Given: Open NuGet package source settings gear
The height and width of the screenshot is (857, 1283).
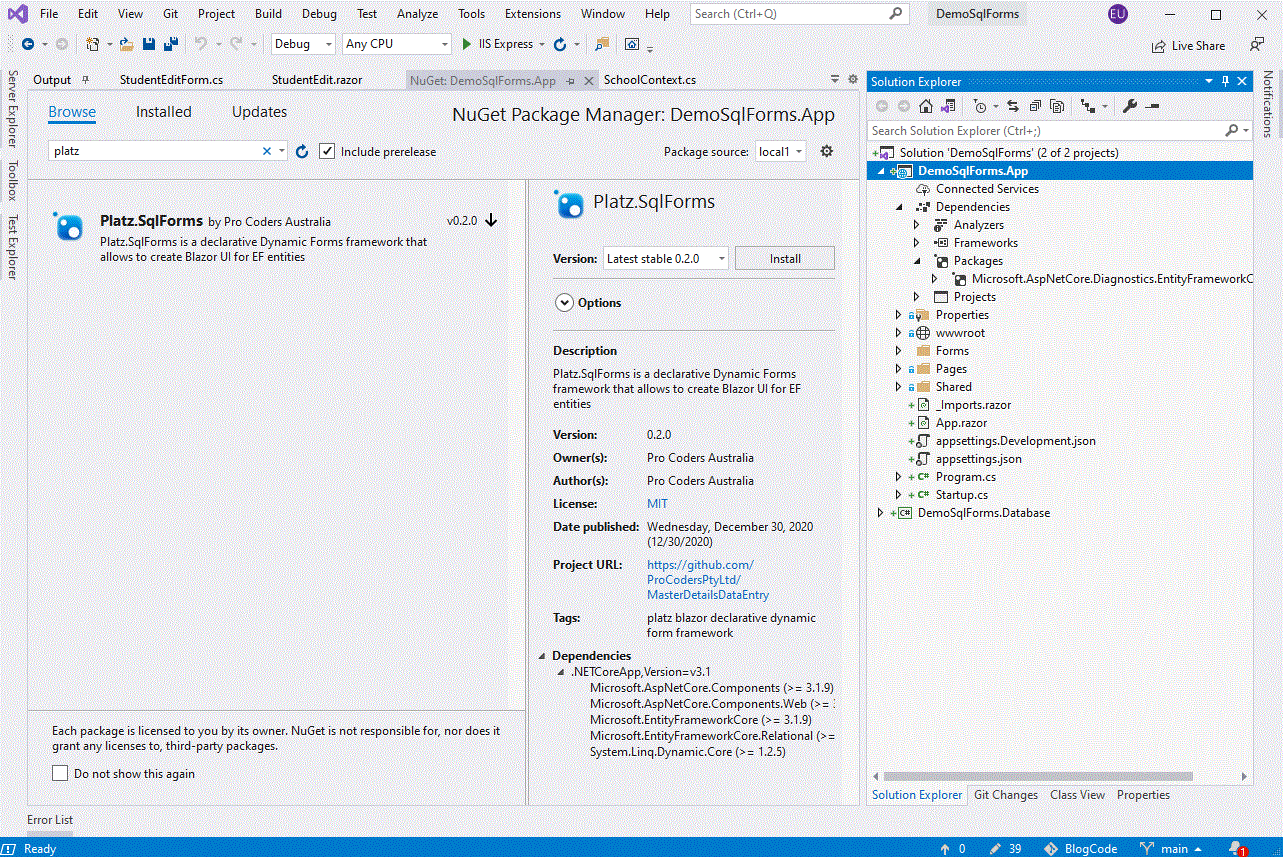Looking at the screenshot, I should tap(826, 151).
